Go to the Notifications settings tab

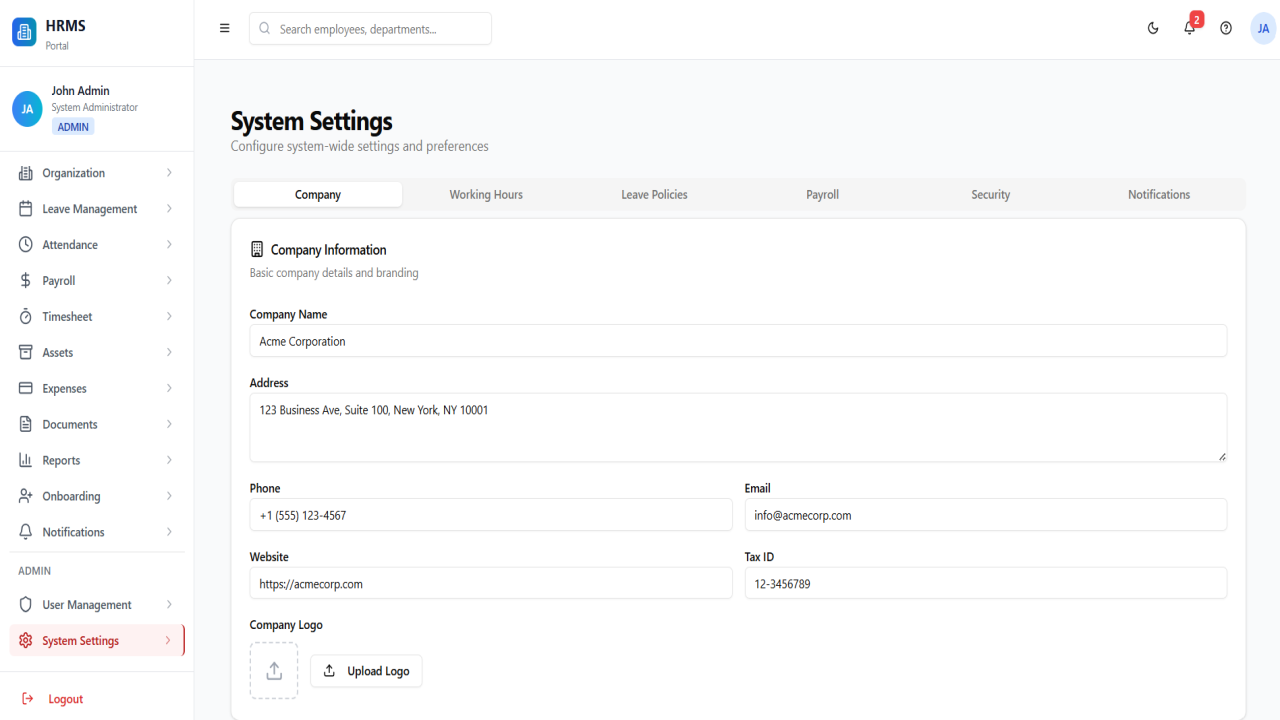point(1159,195)
